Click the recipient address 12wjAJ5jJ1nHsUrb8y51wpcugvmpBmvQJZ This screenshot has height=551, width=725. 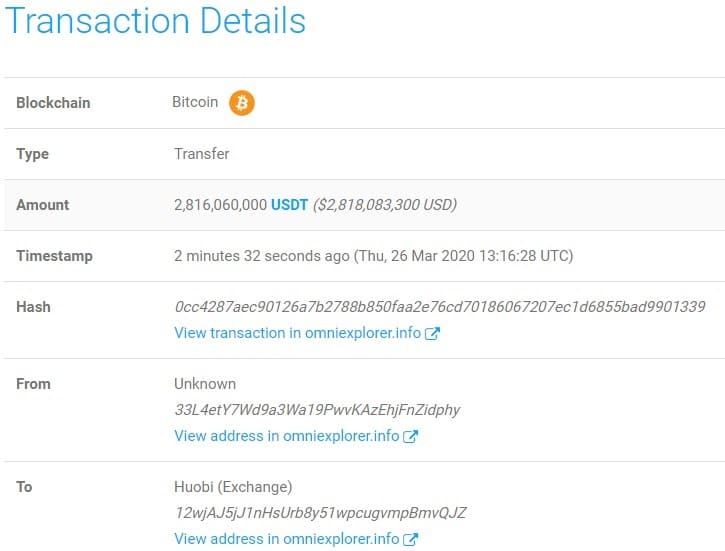pyautogui.click(x=320, y=513)
